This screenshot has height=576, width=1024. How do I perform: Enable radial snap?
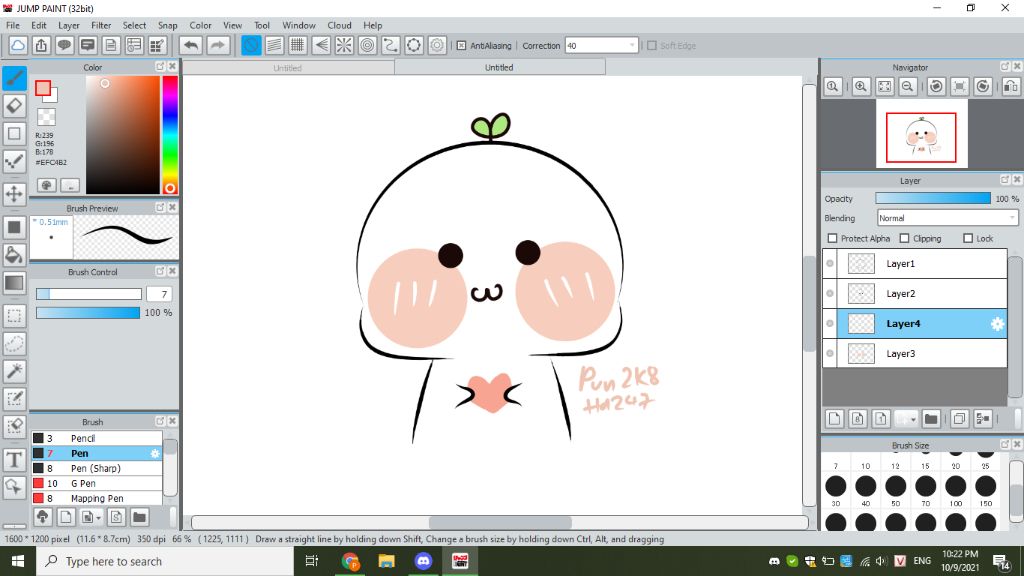click(x=344, y=45)
